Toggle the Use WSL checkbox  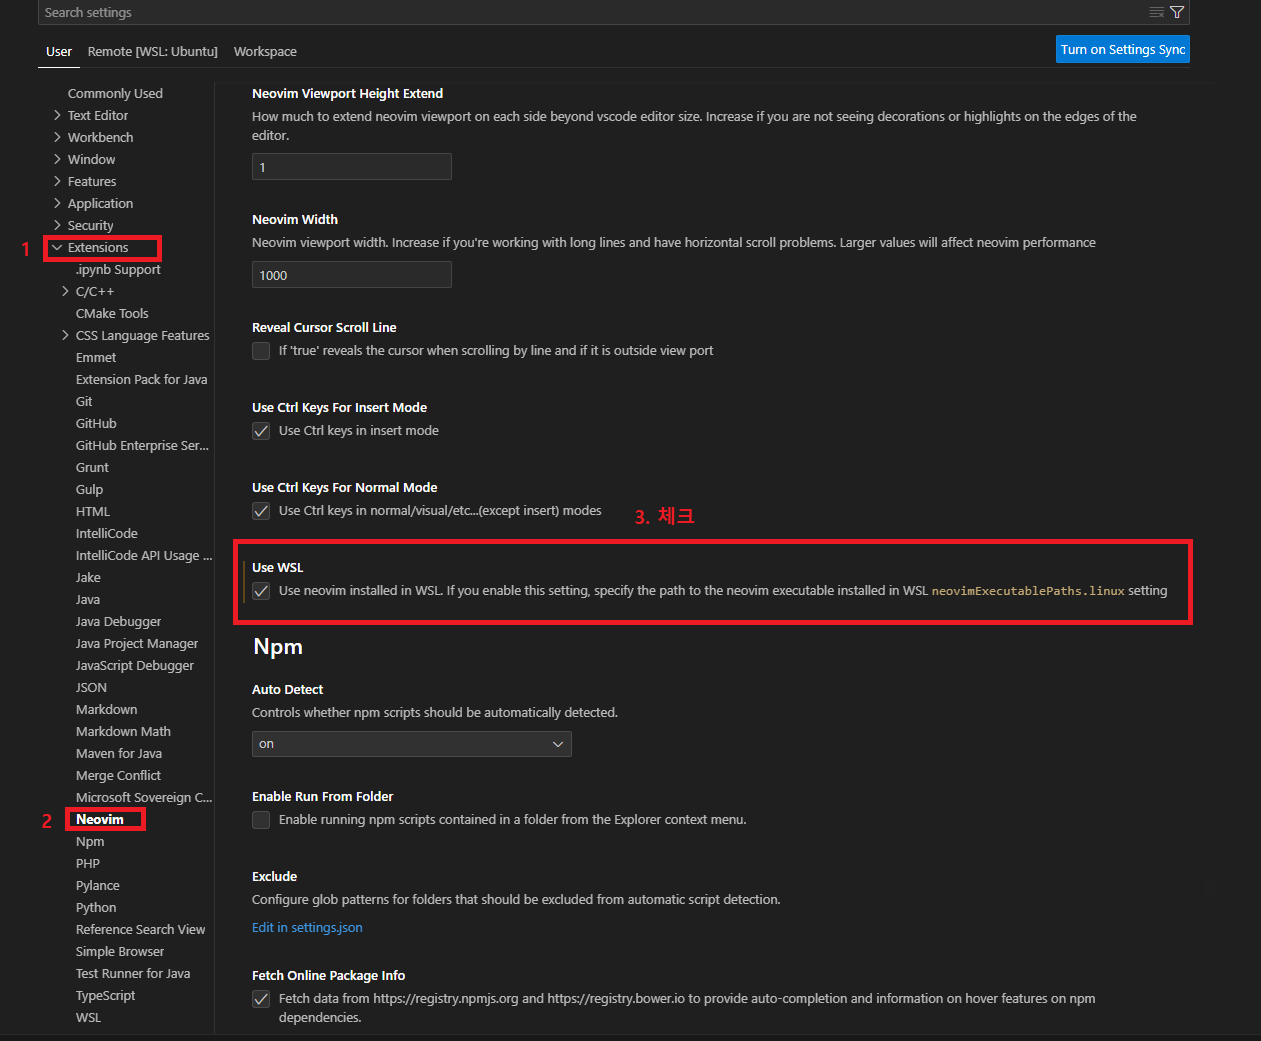[x=261, y=591]
